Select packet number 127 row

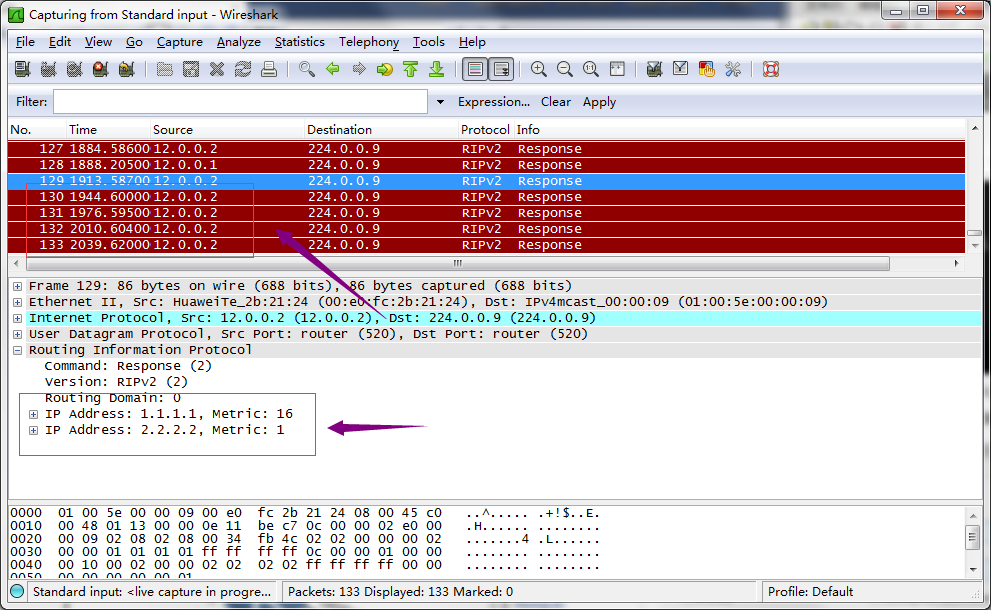tap(486, 149)
